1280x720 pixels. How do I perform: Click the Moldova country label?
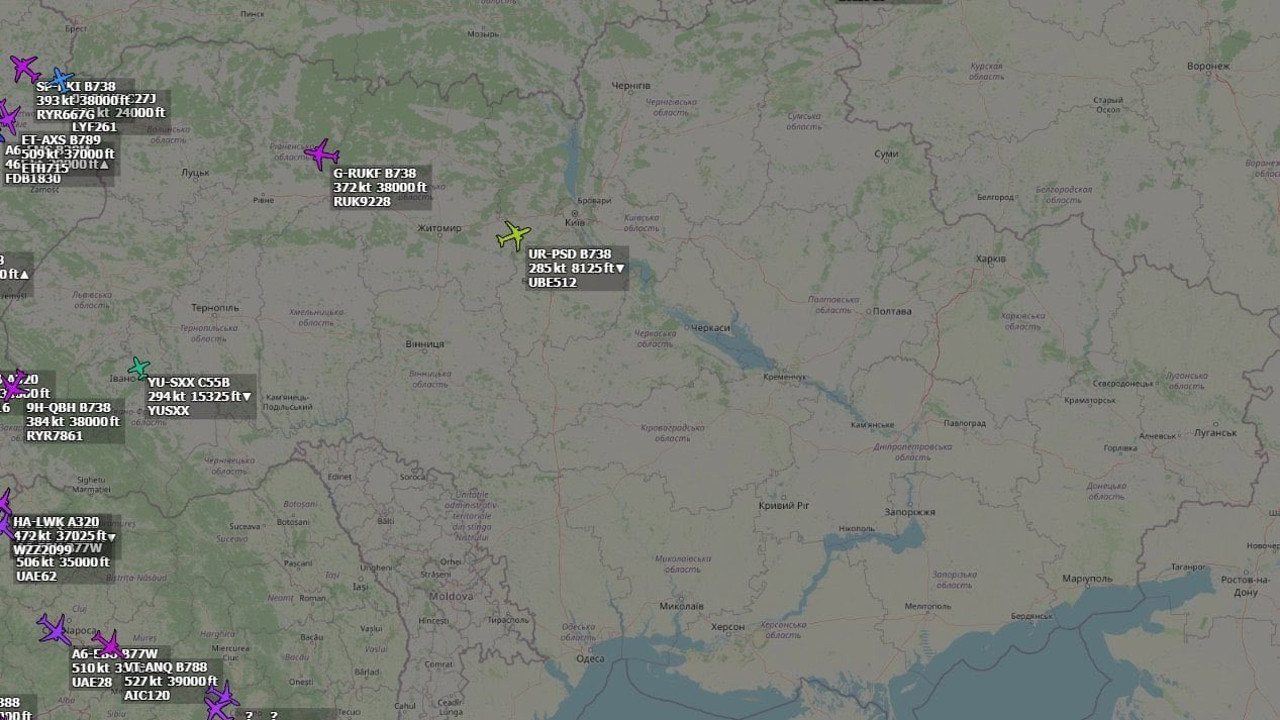451,595
